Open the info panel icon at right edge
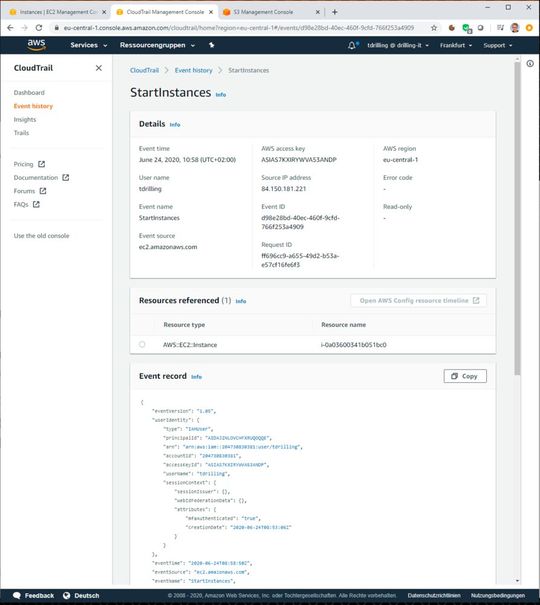 [x=530, y=64]
